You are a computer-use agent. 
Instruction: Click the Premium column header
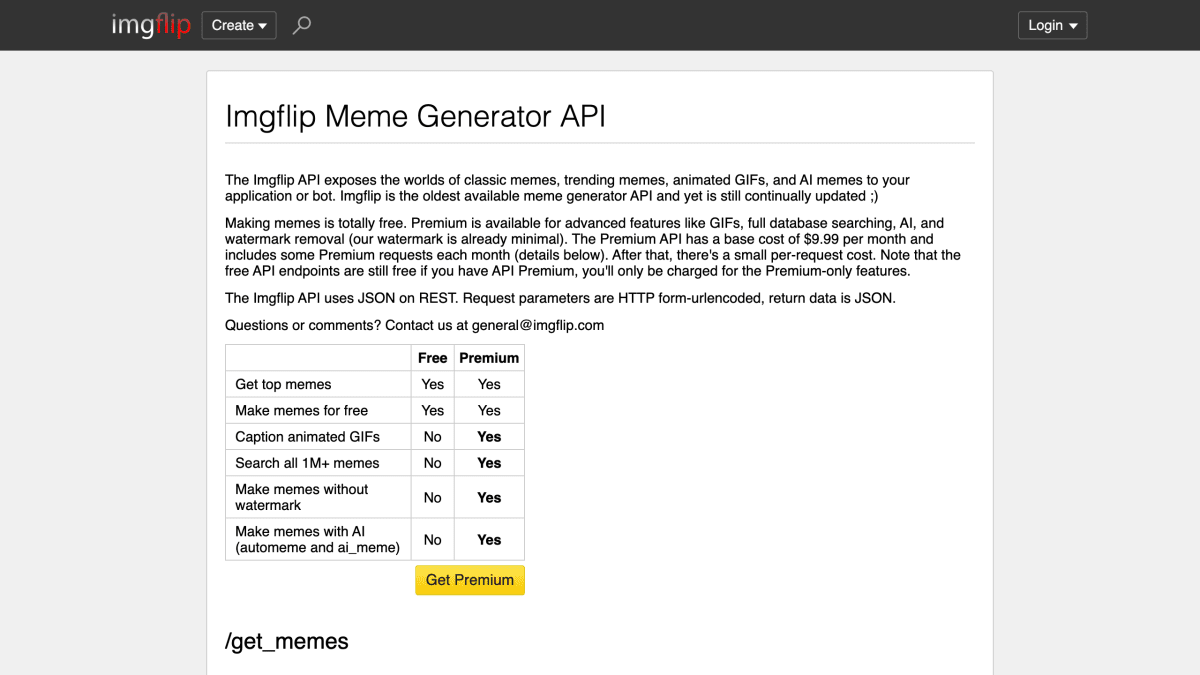tap(489, 358)
